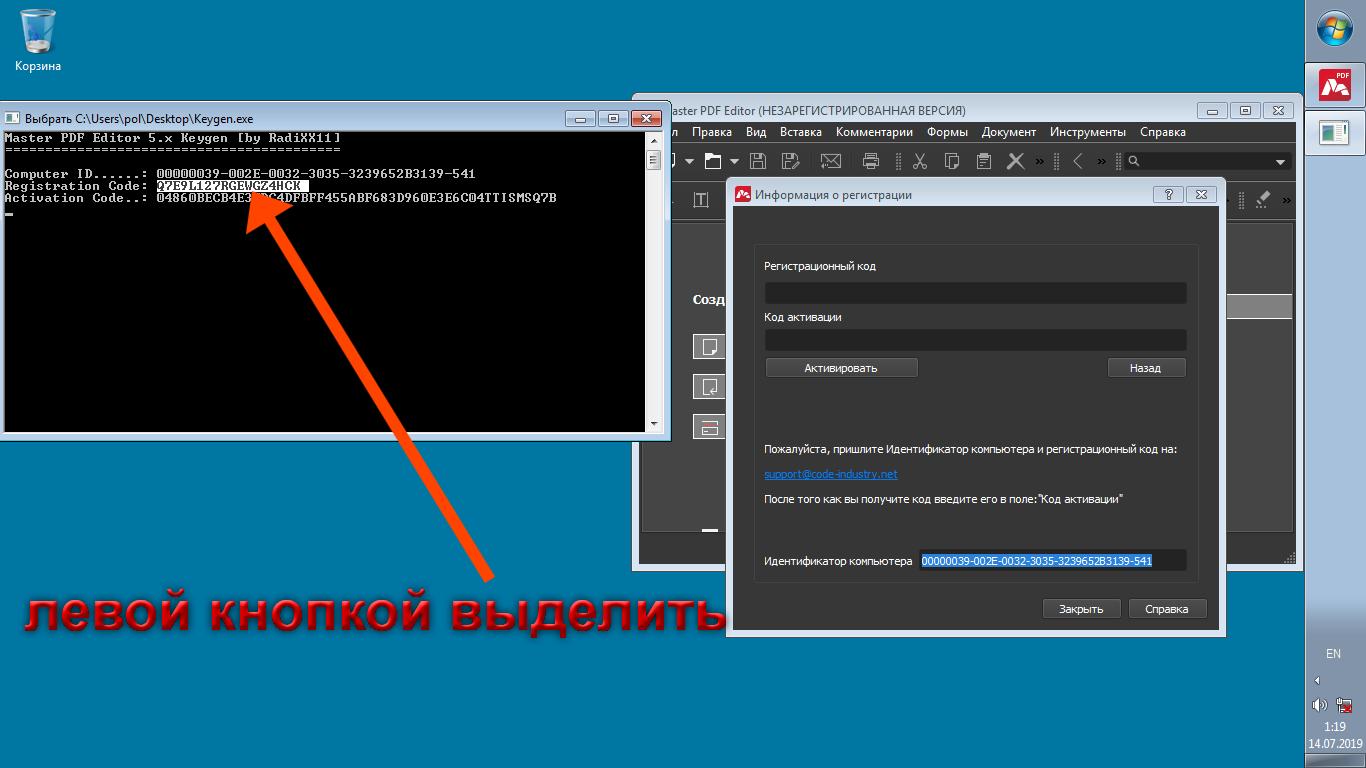Click the create from file icon on start page

(709, 387)
